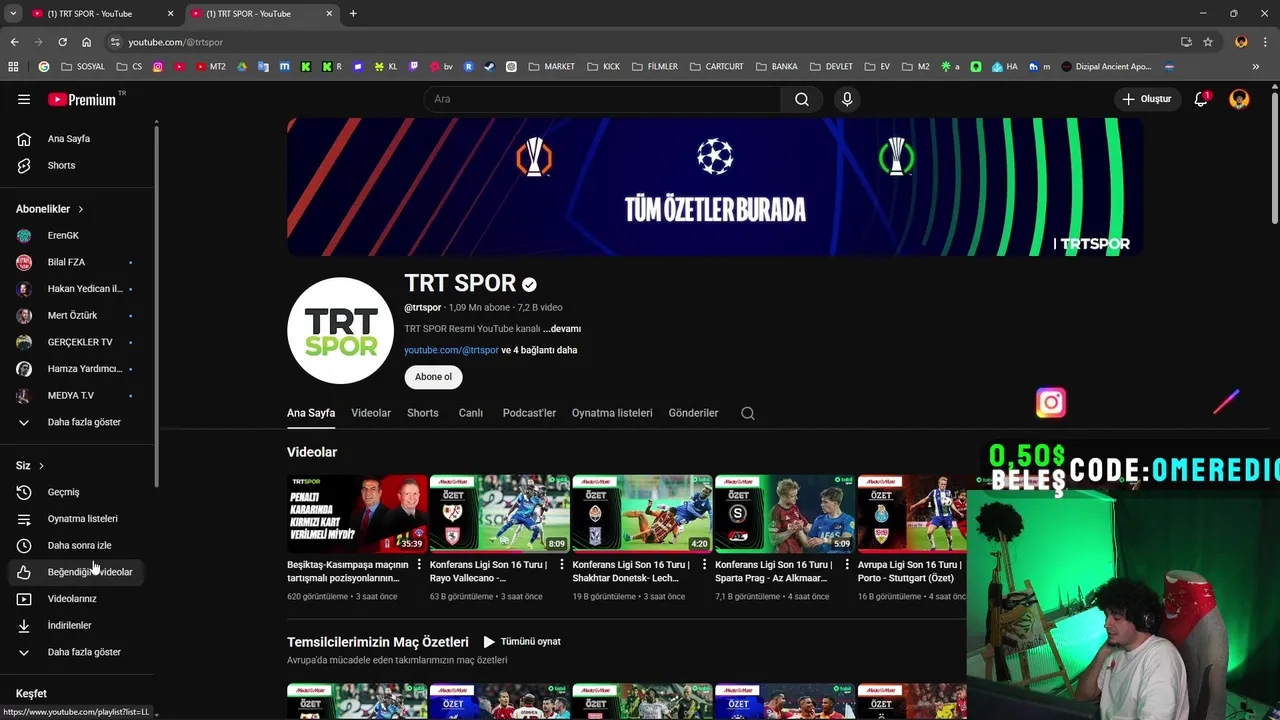
Task: Switch to channel Oynatma listeleri tab
Action: coord(612,413)
